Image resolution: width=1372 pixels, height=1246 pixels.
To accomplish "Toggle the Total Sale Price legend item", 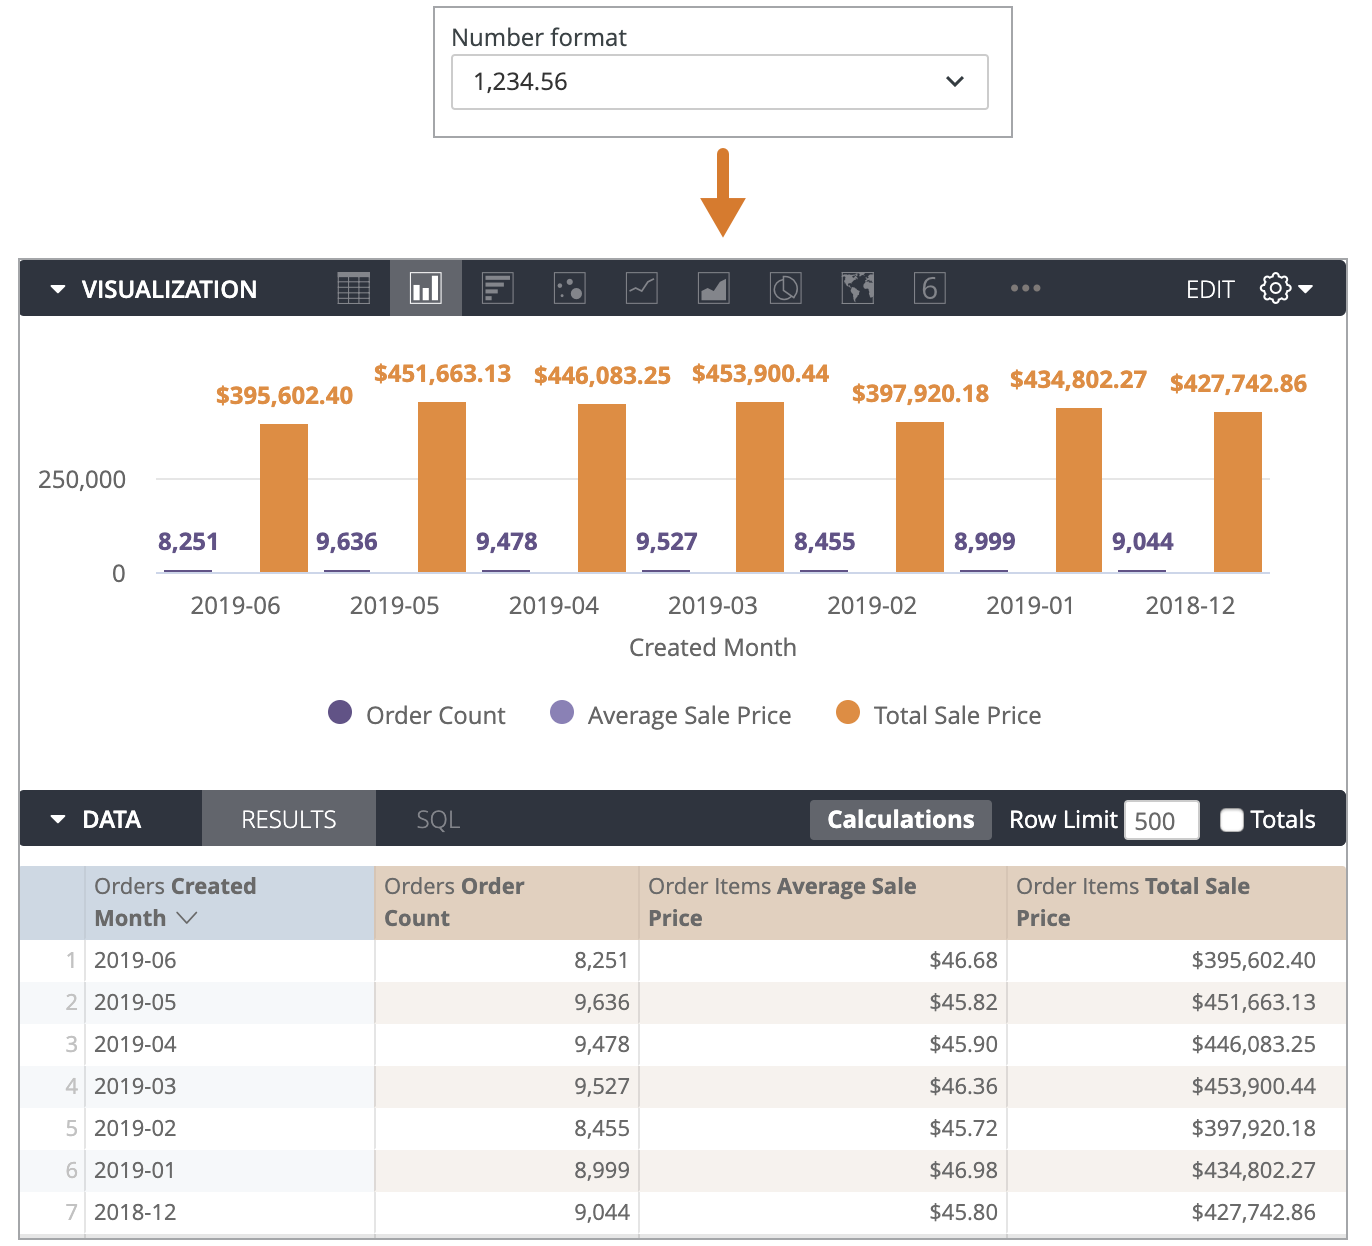I will 938,714.
